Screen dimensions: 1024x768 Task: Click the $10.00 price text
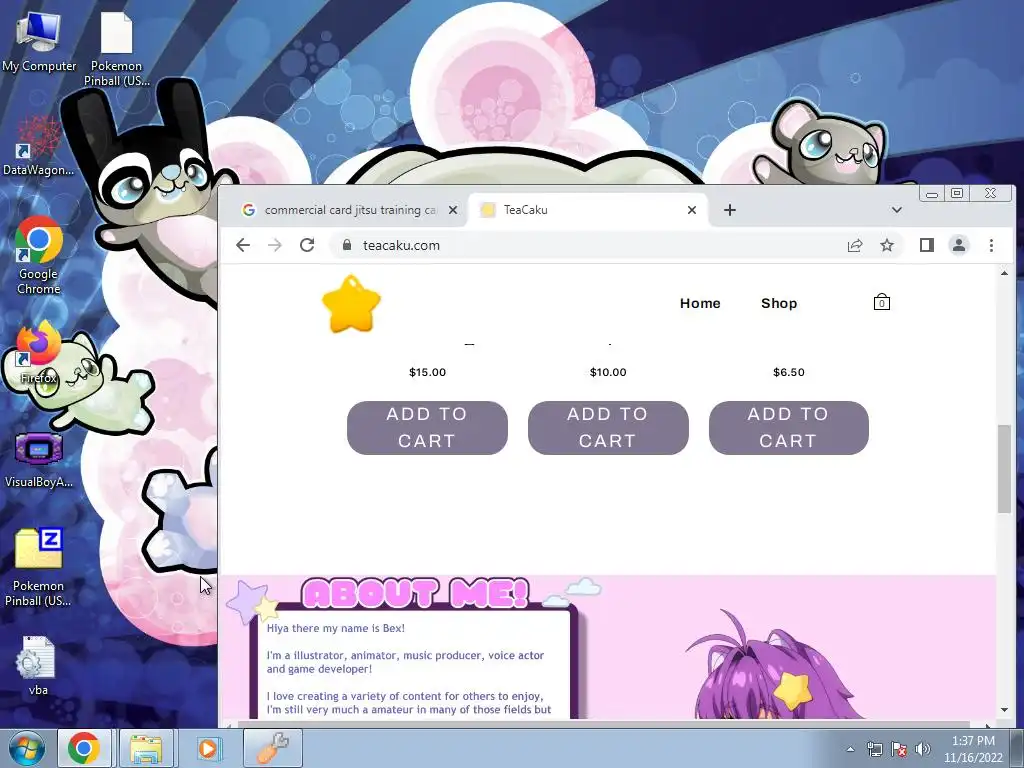pyautogui.click(x=608, y=372)
